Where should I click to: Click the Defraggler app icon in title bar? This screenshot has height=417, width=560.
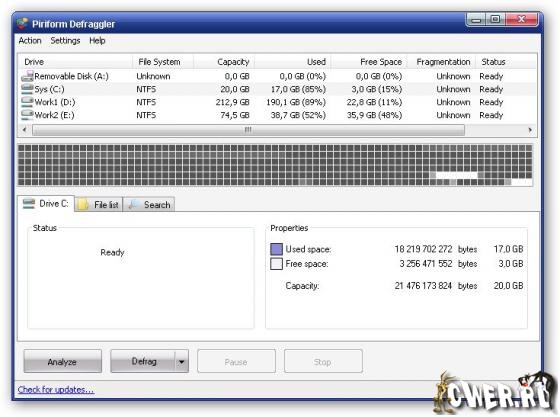[x=22, y=24]
